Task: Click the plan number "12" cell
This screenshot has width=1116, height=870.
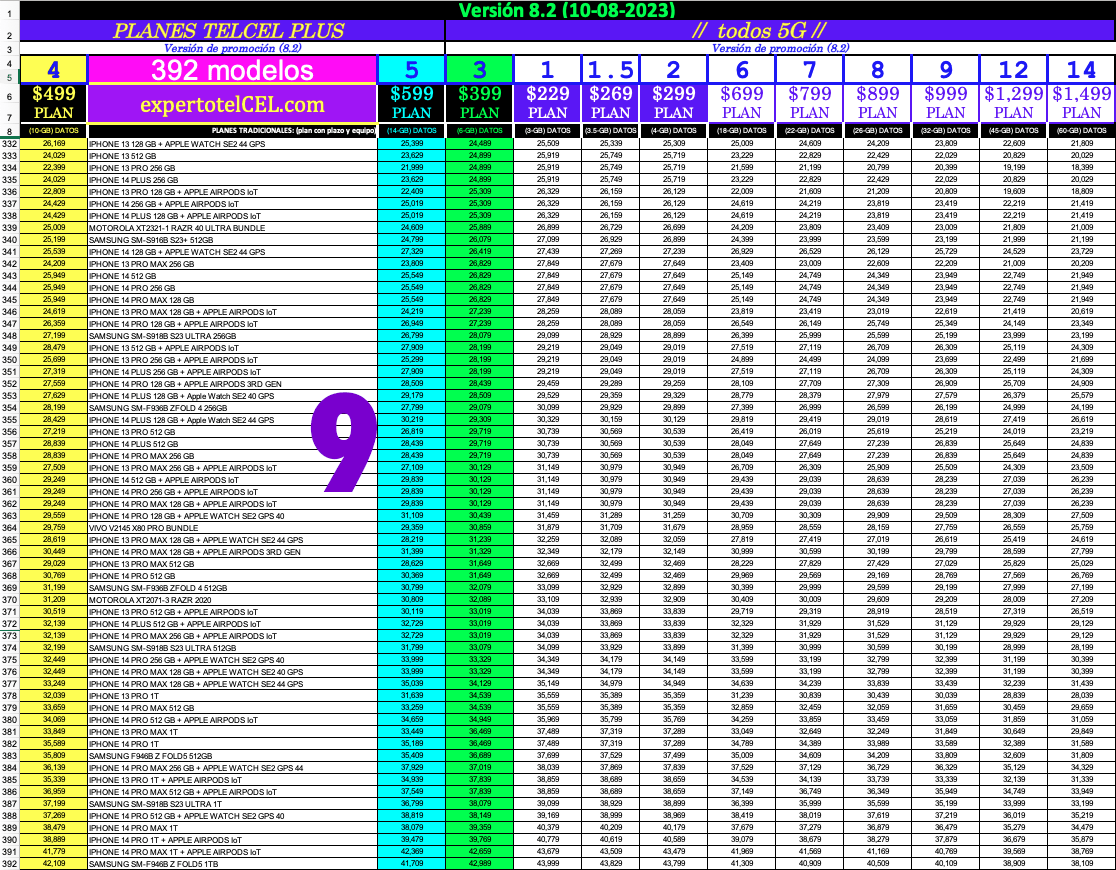Action: point(1014,69)
